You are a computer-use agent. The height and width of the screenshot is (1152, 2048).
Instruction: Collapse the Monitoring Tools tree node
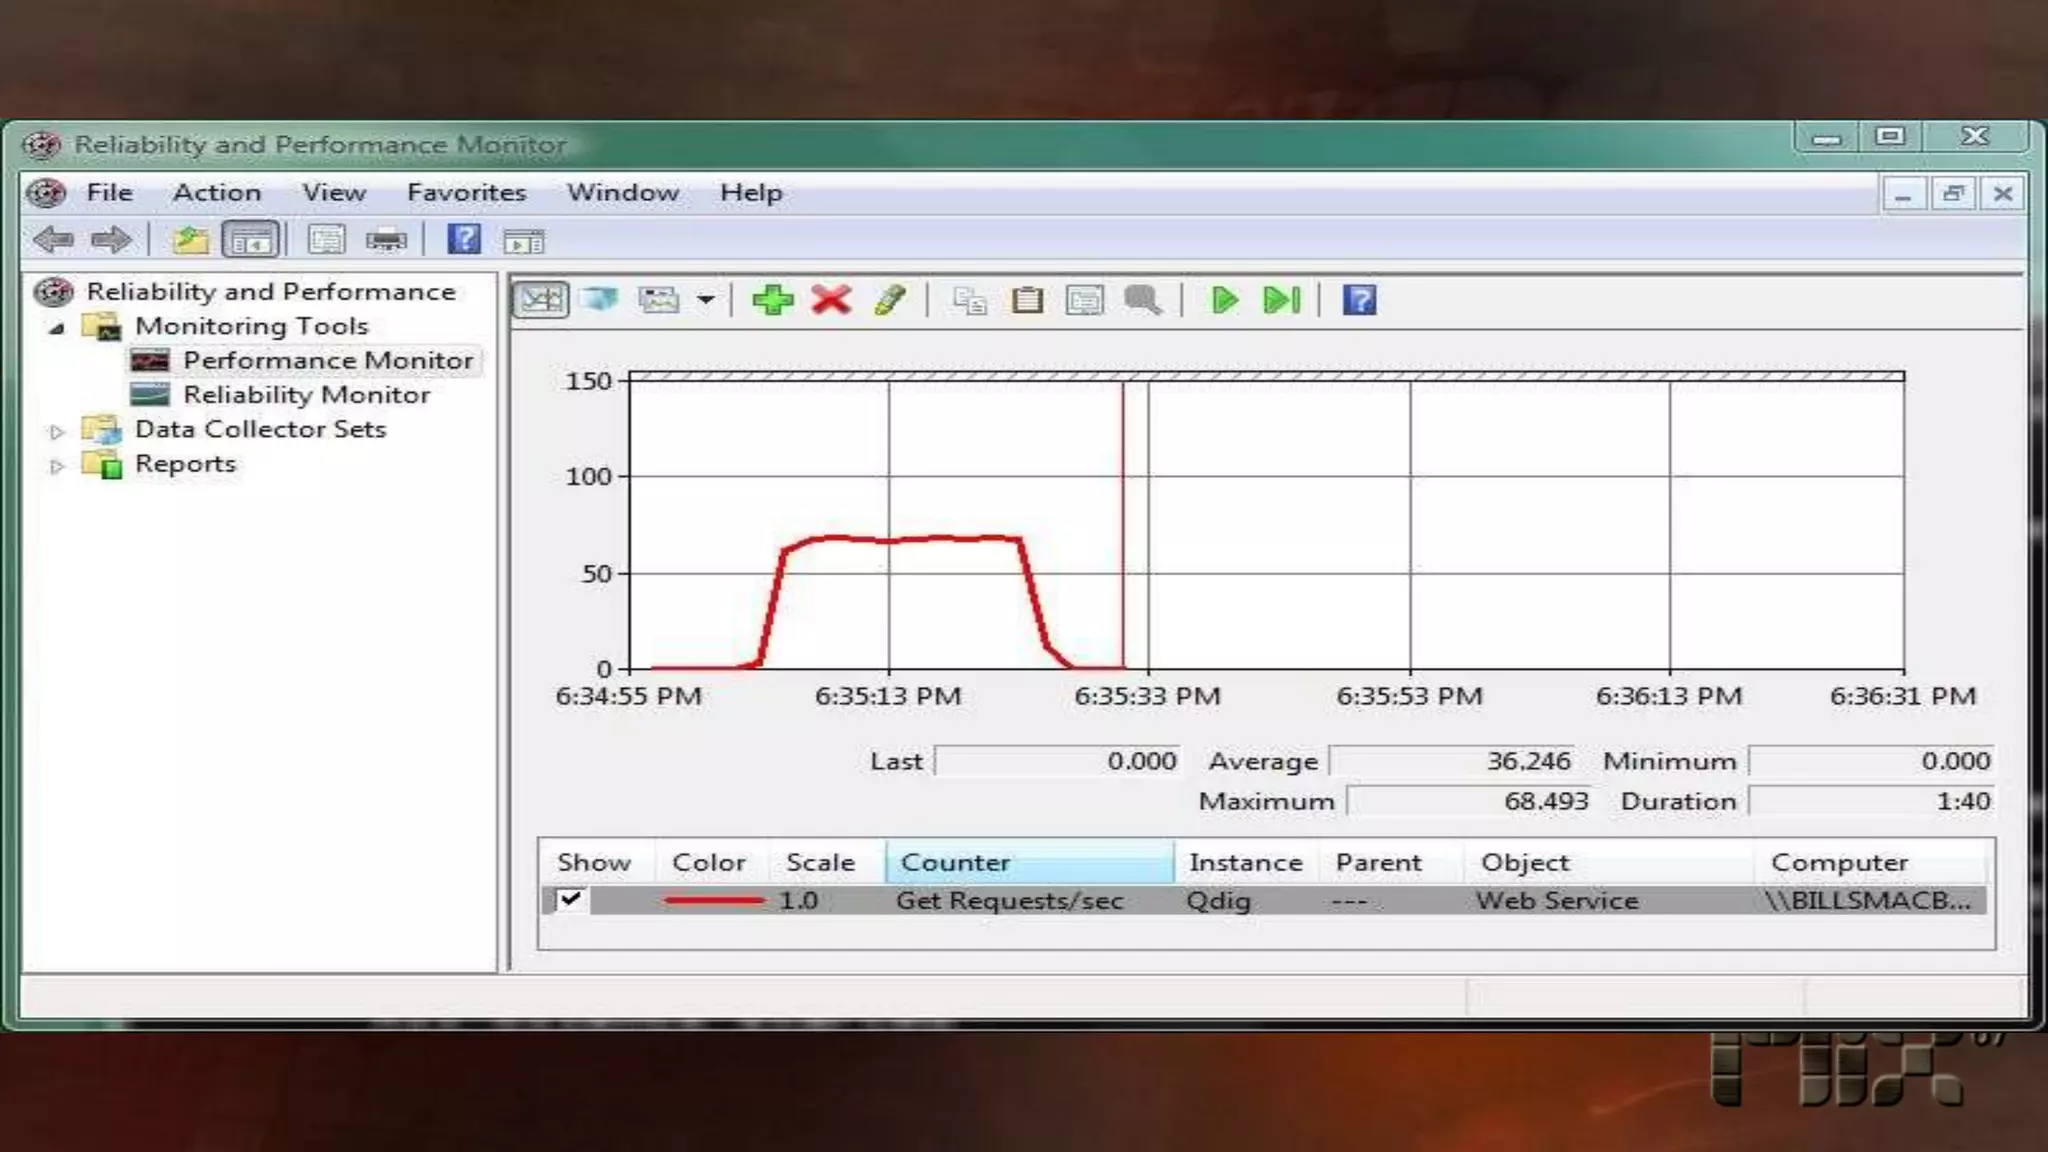pyautogui.click(x=57, y=328)
